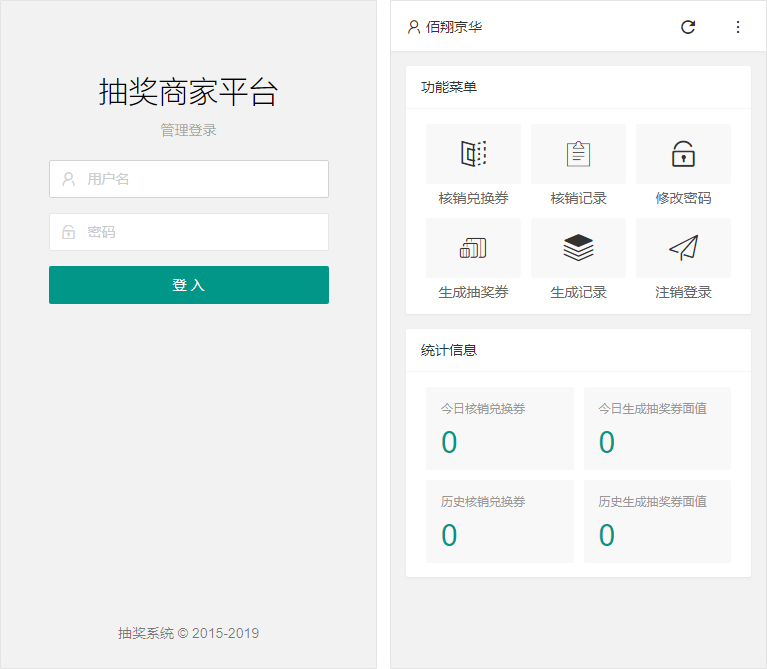
Task: Open the 核销记录 clipboard icon
Action: [x=578, y=154]
